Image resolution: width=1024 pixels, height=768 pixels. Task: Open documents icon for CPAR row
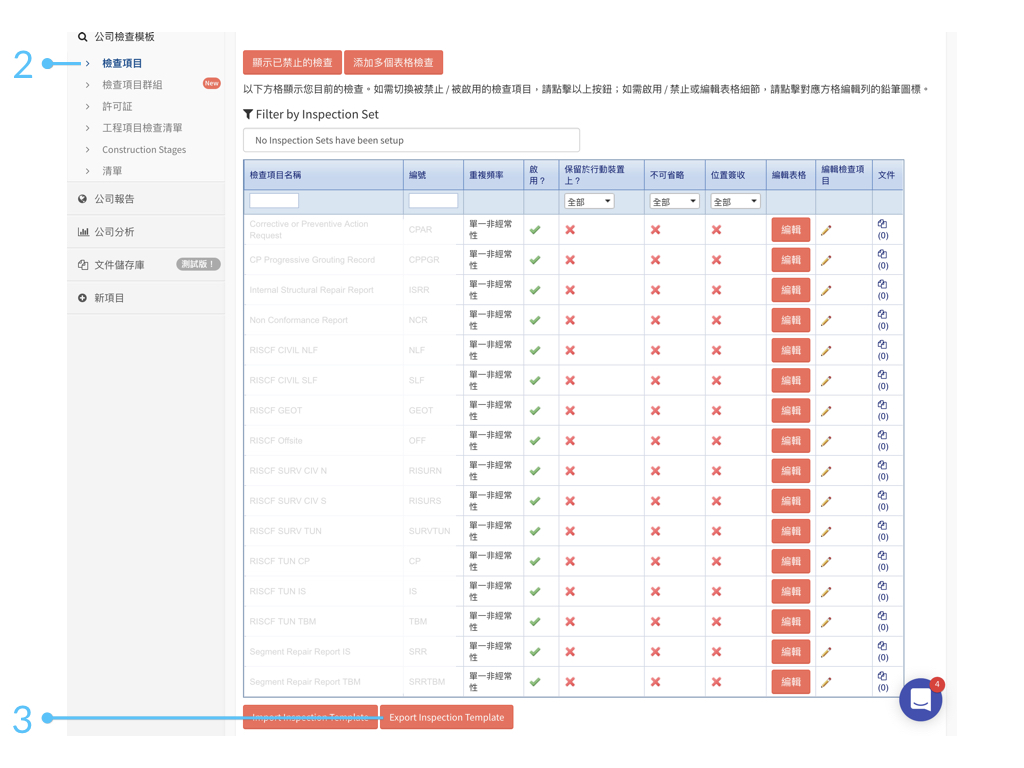click(882, 224)
